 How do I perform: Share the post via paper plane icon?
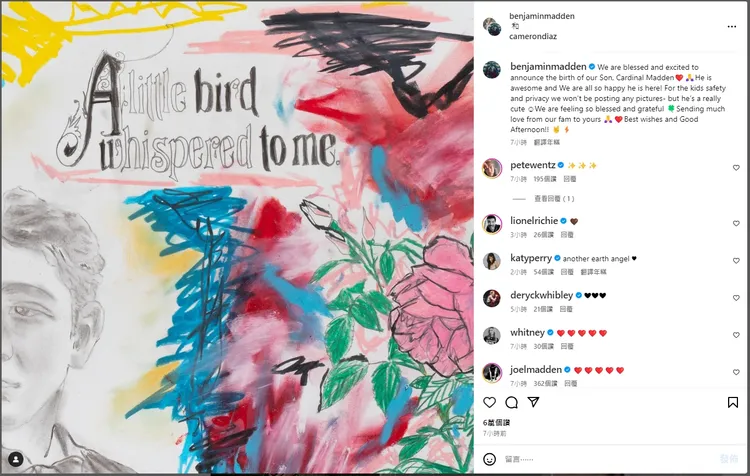pyautogui.click(x=533, y=402)
